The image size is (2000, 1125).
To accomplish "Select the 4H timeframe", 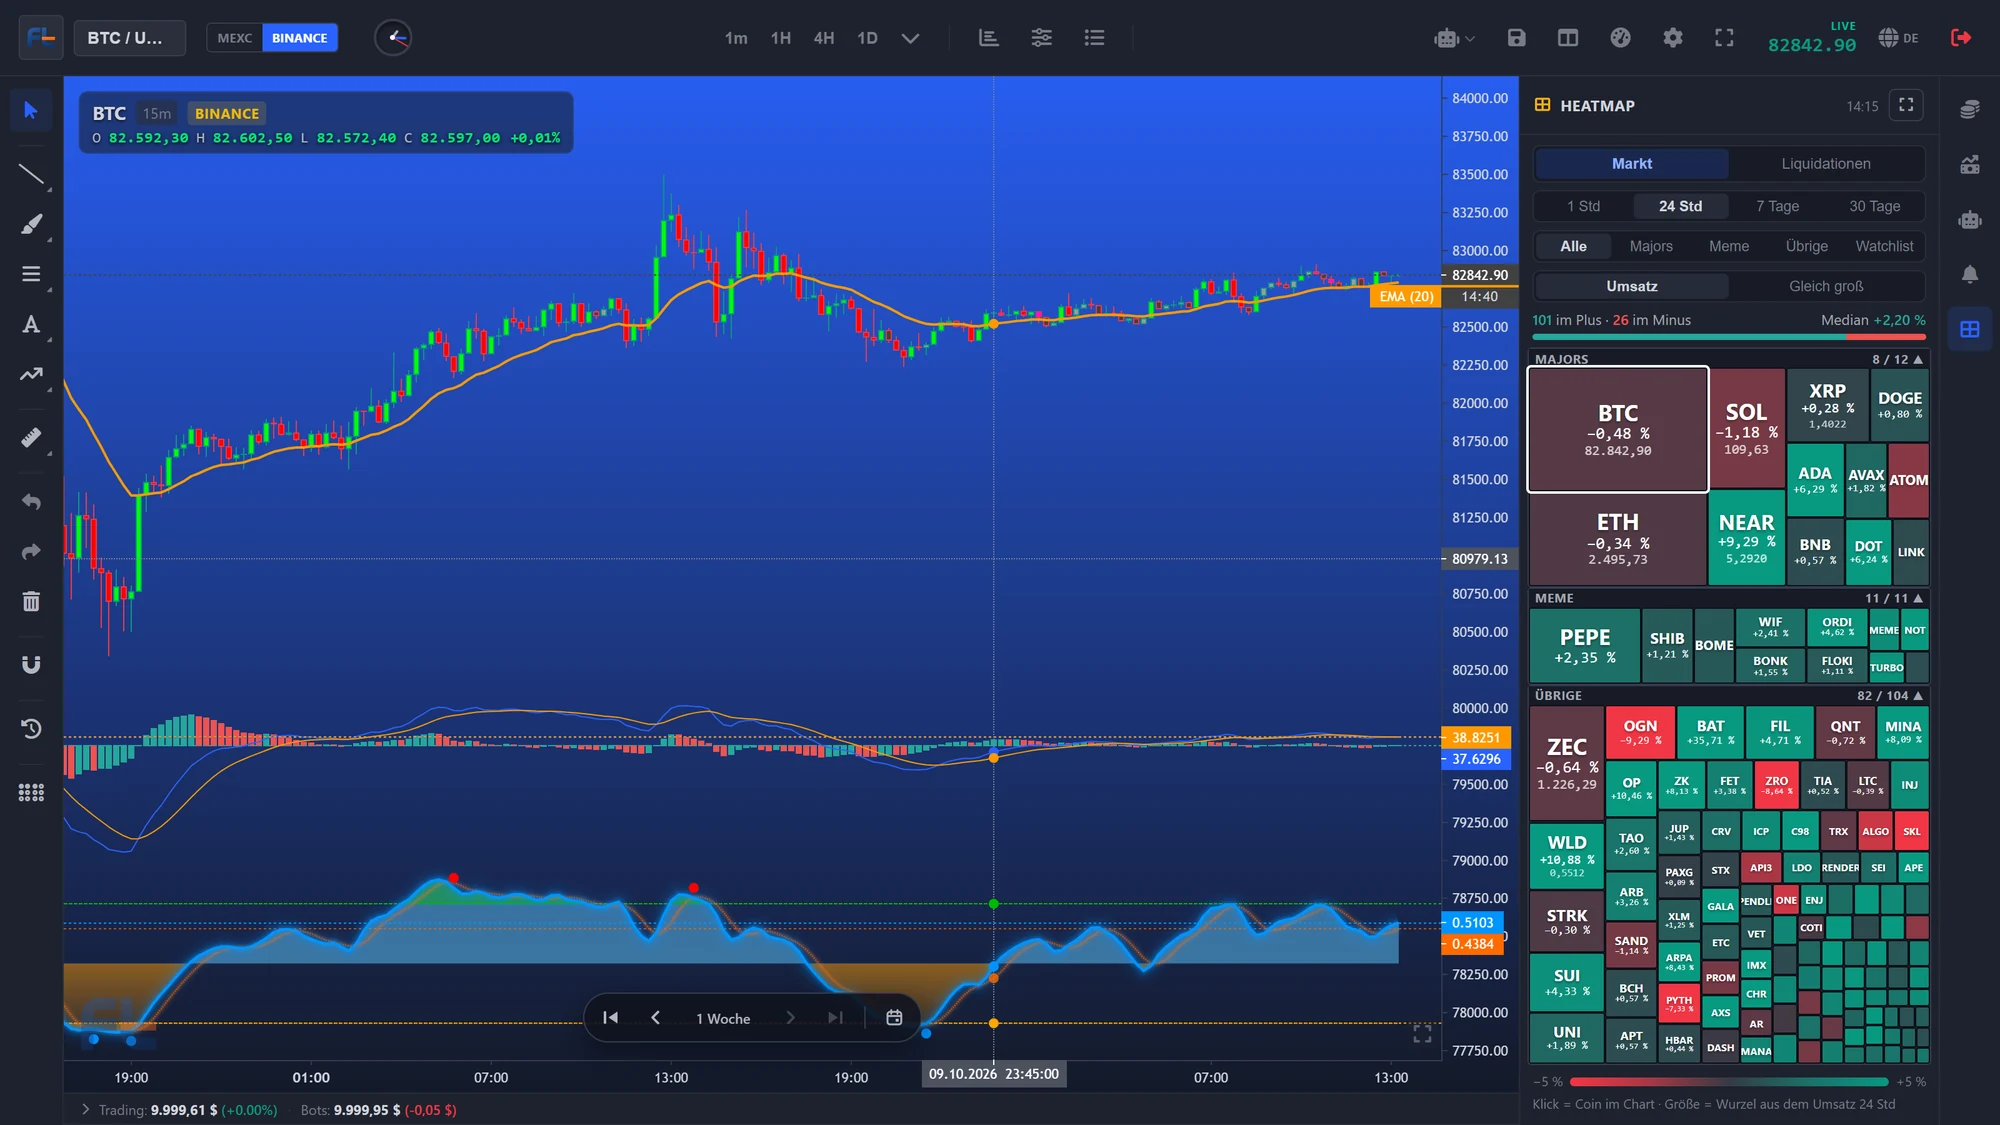I will 824,38.
